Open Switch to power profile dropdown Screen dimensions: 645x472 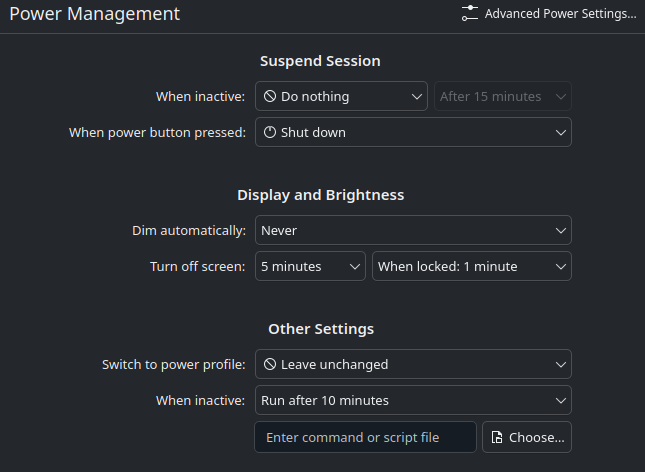[413, 364]
